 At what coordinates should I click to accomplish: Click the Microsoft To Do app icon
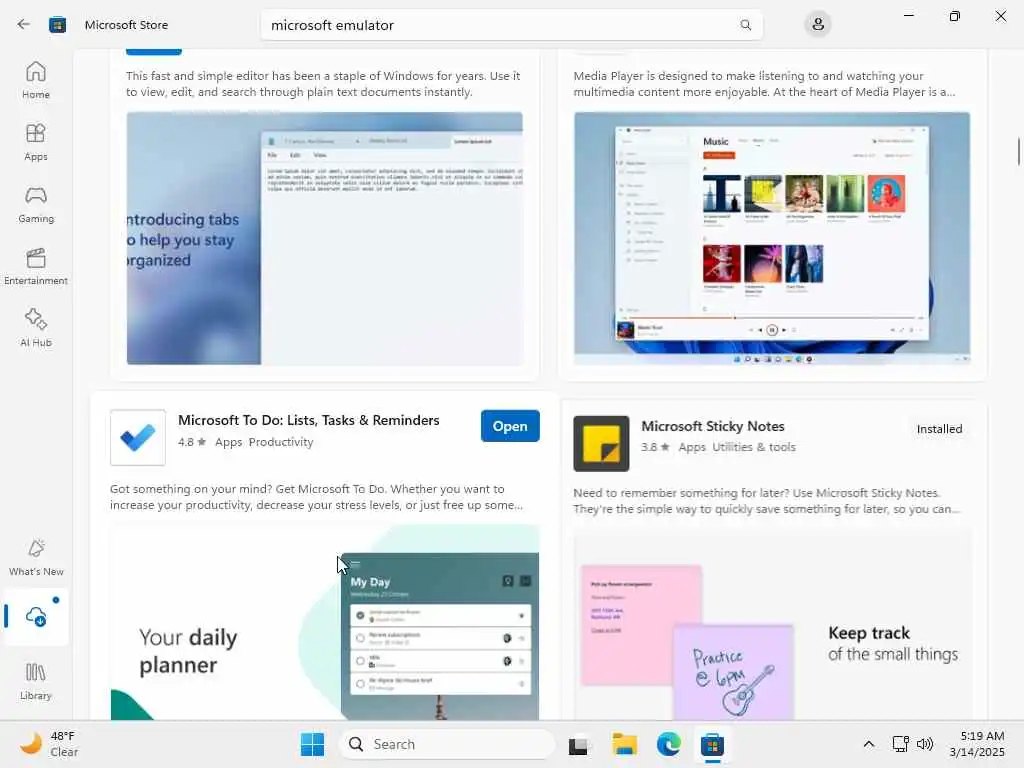(x=138, y=438)
